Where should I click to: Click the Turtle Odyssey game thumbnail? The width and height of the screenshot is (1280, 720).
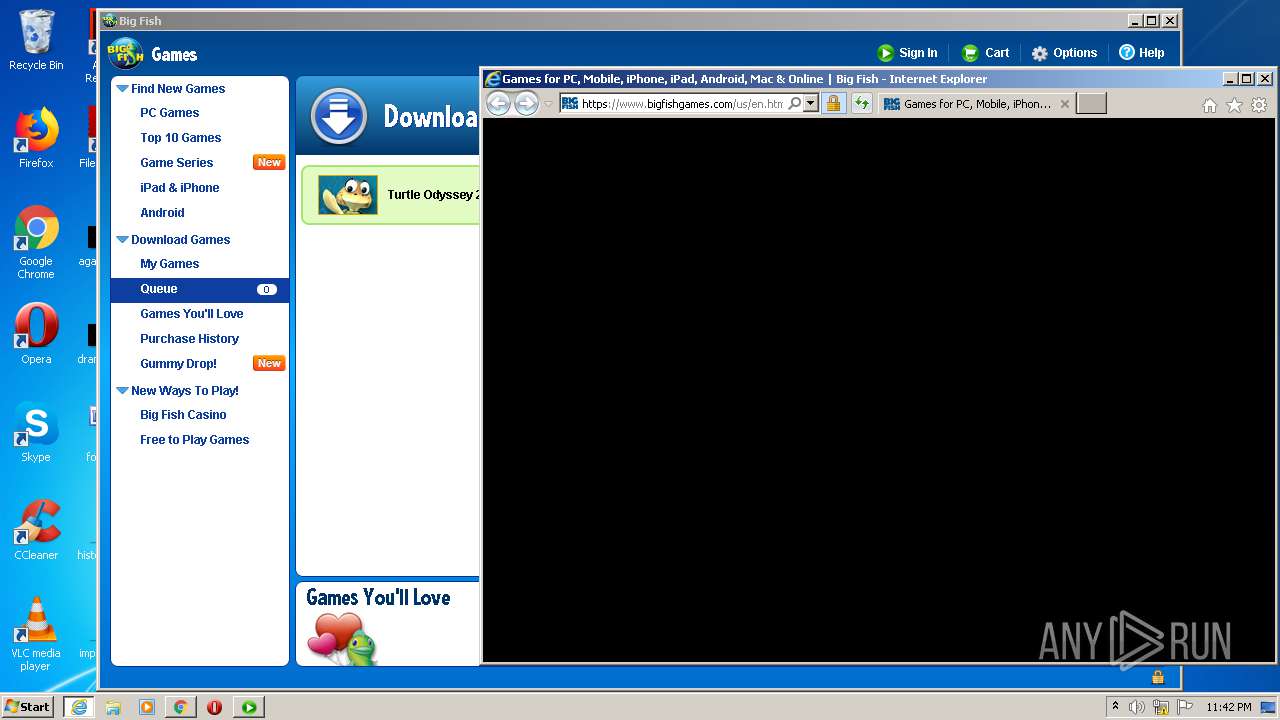(347, 195)
